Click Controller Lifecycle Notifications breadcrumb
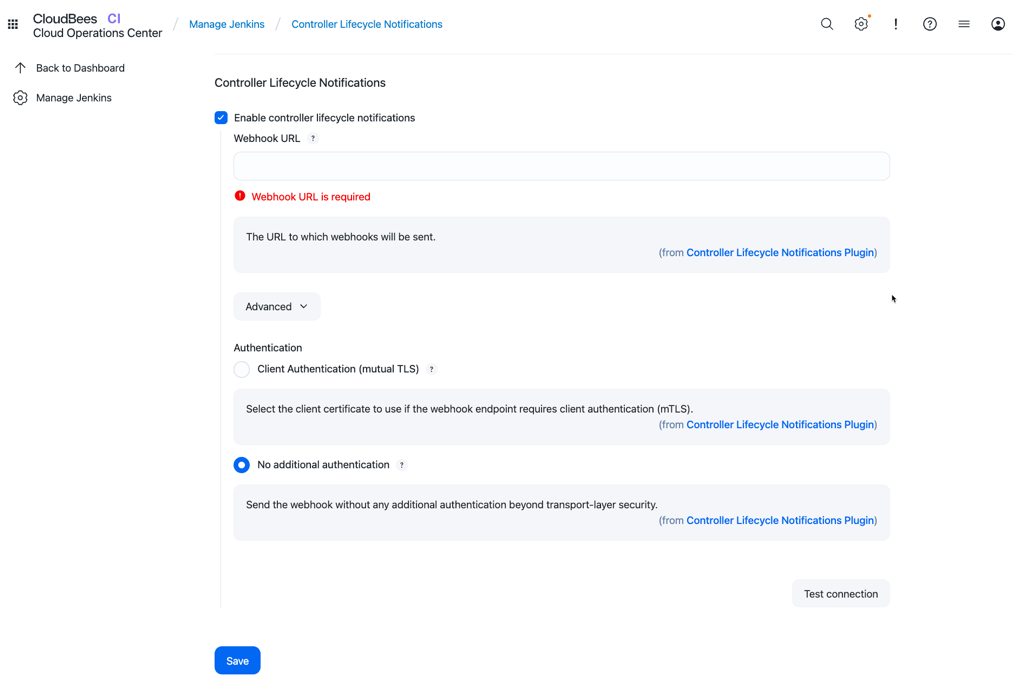Viewport: 1024px width, 699px height. [x=366, y=24]
